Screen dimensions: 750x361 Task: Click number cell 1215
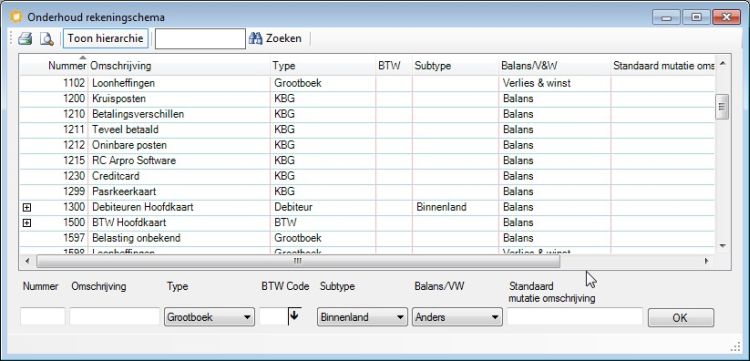[74, 161]
